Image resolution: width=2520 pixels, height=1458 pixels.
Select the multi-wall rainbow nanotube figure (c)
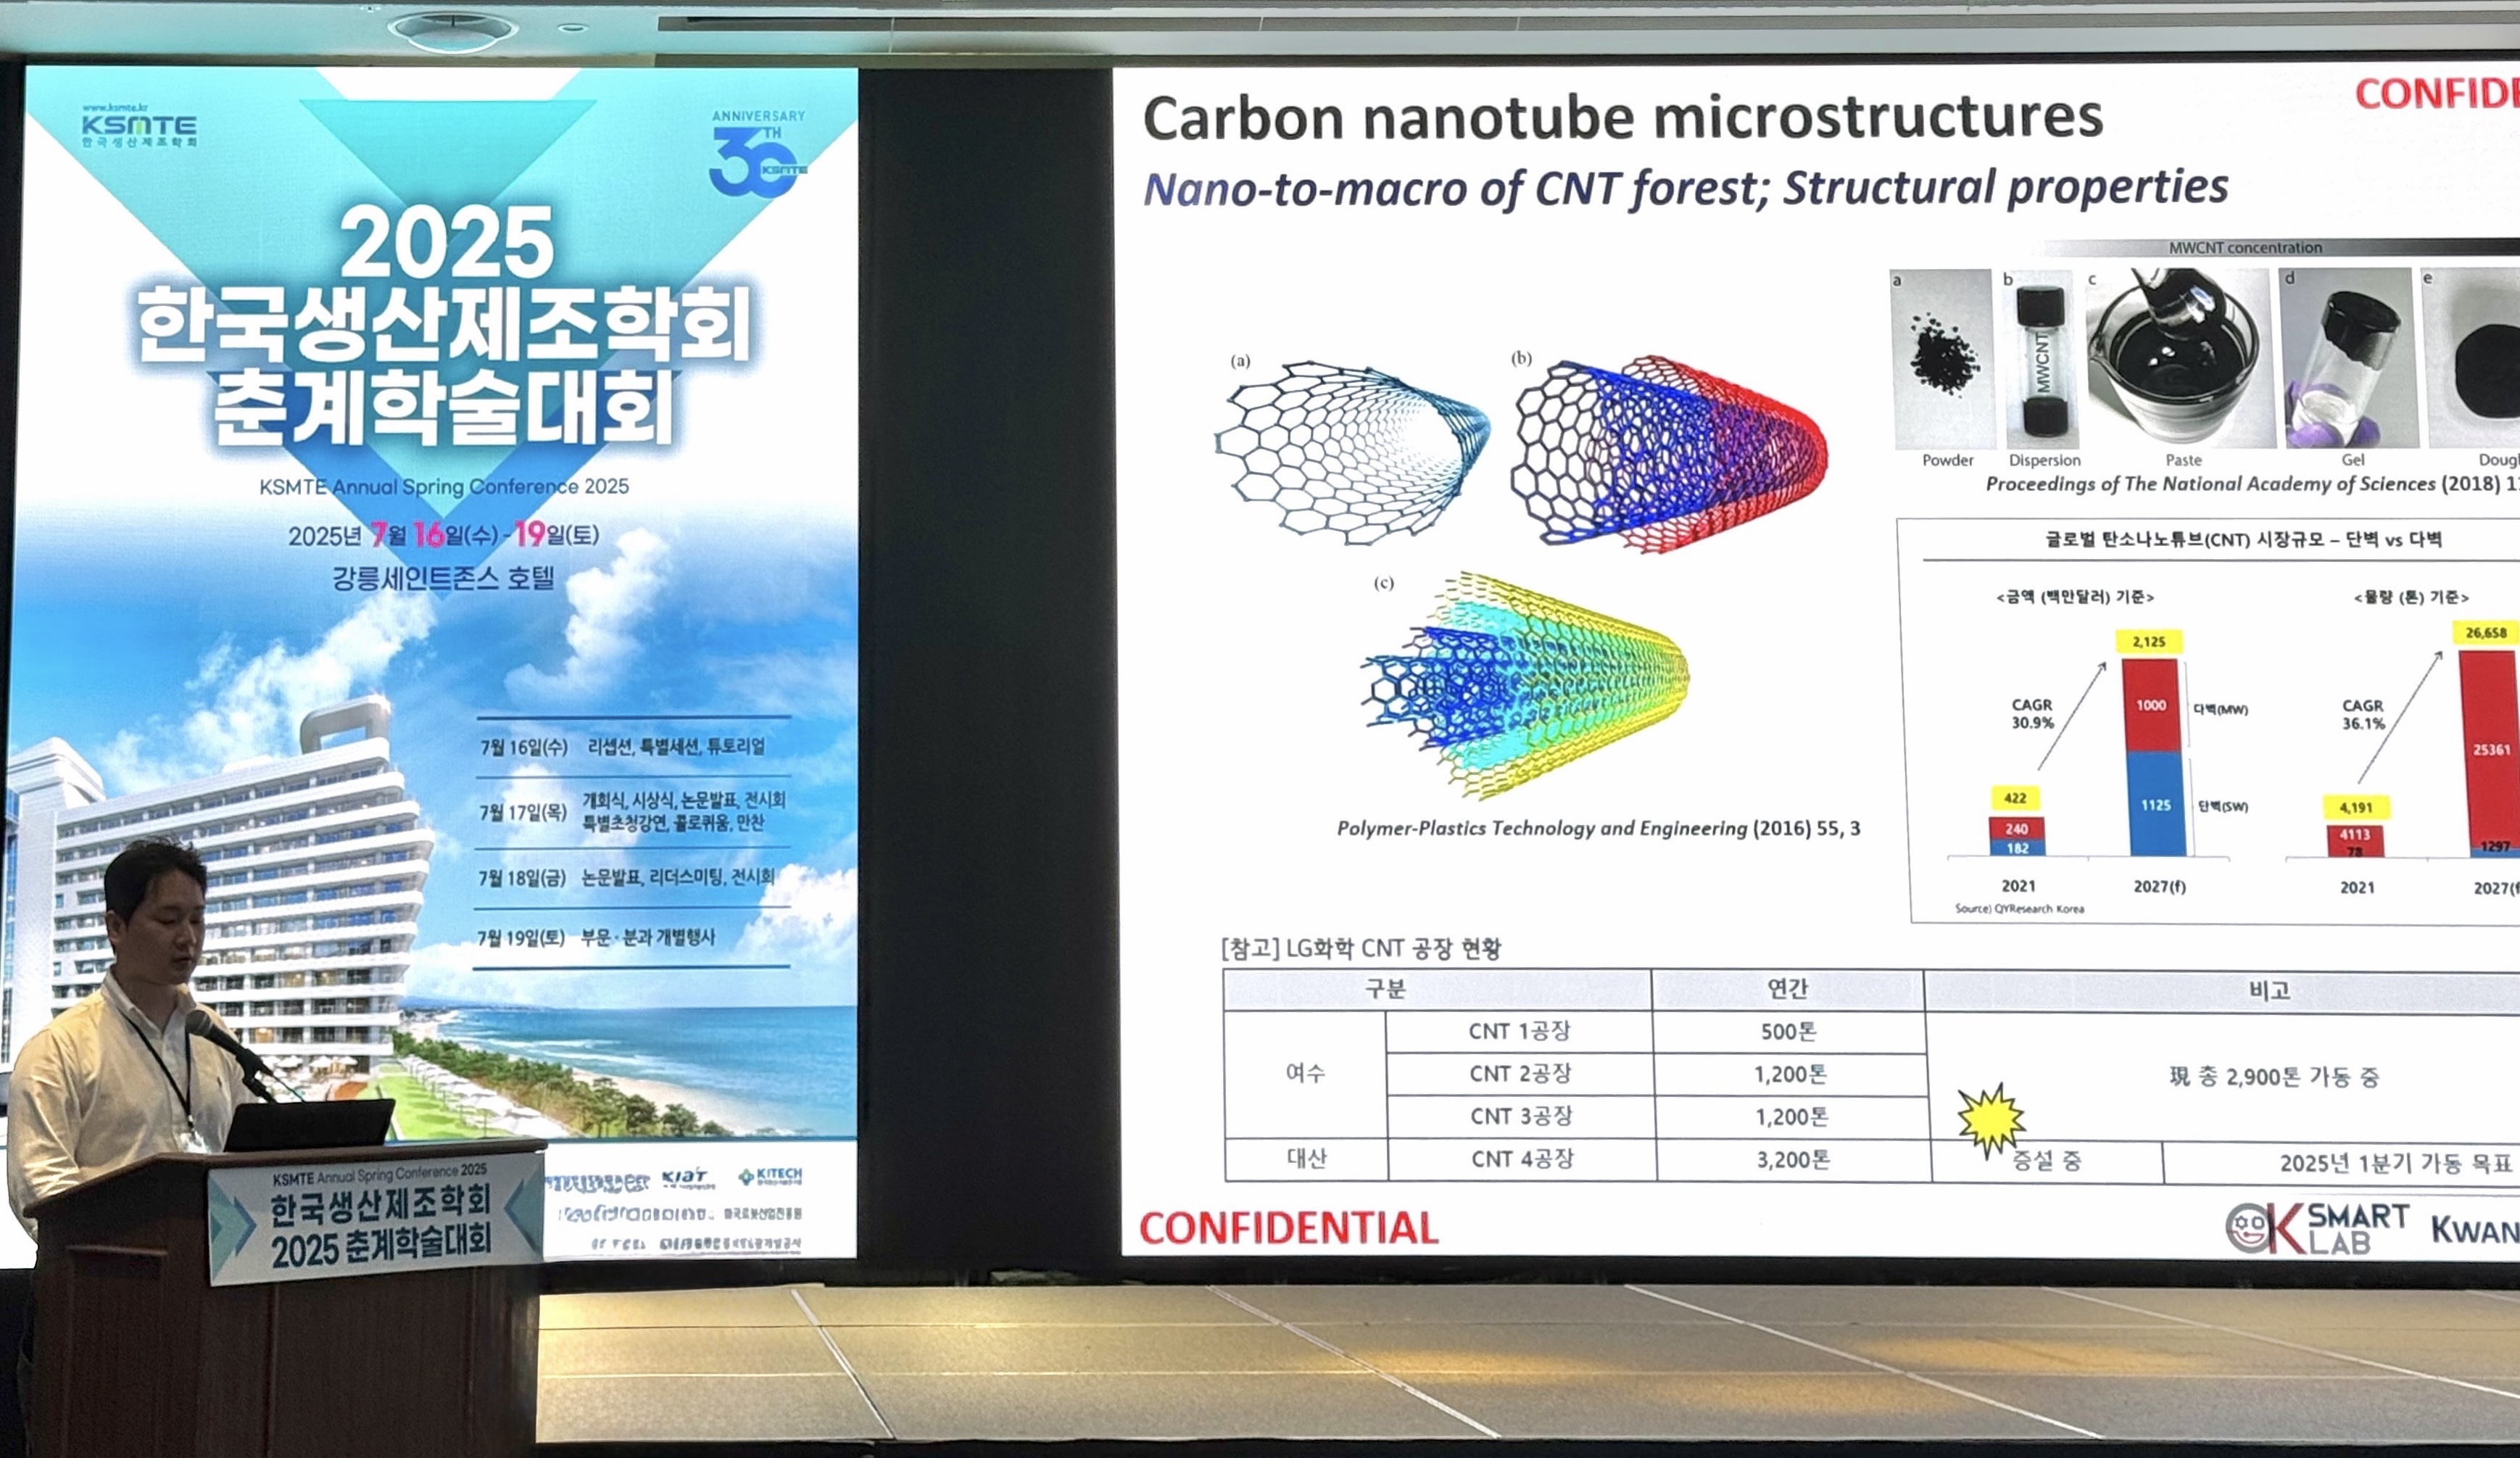click(x=1525, y=685)
